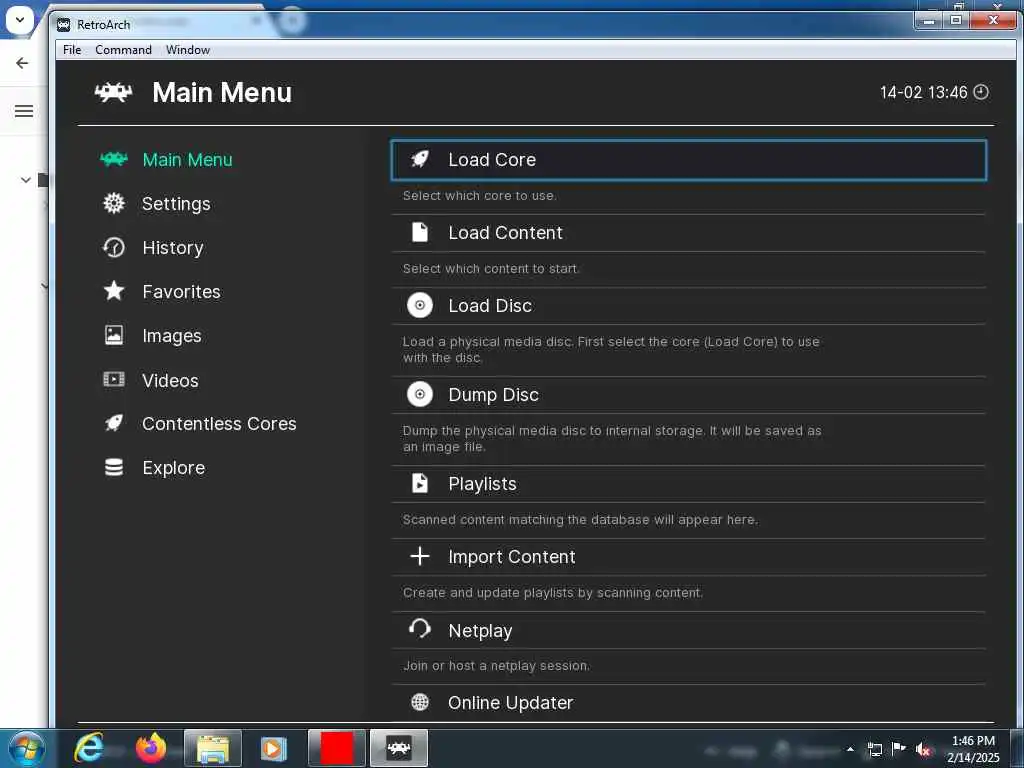Click the Favorites star icon
Screen dimensions: 1024x768
pyautogui.click(x=114, y=291)
